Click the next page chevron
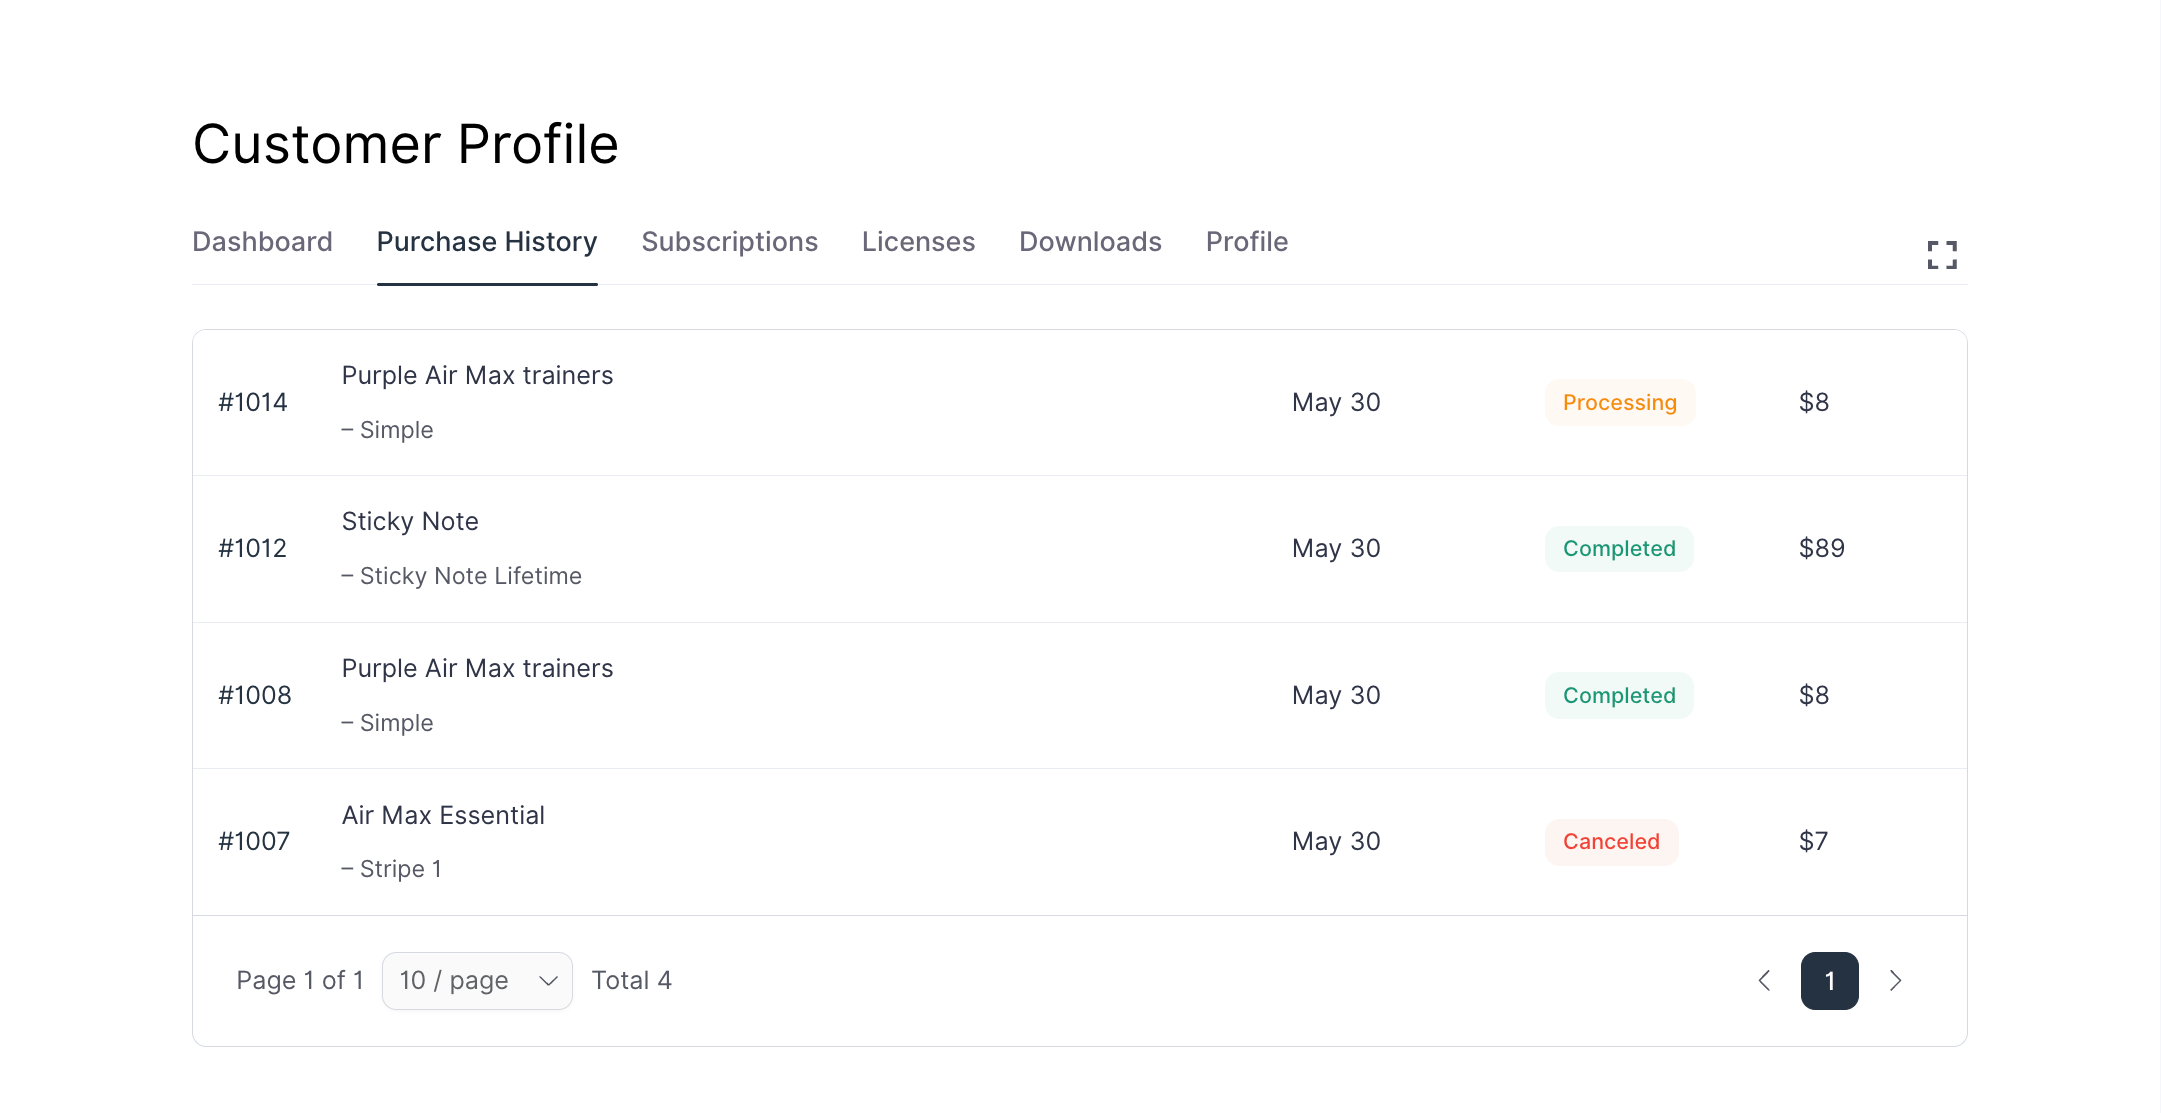Screen dimensions: 2161x1113 click(1895, 981)
